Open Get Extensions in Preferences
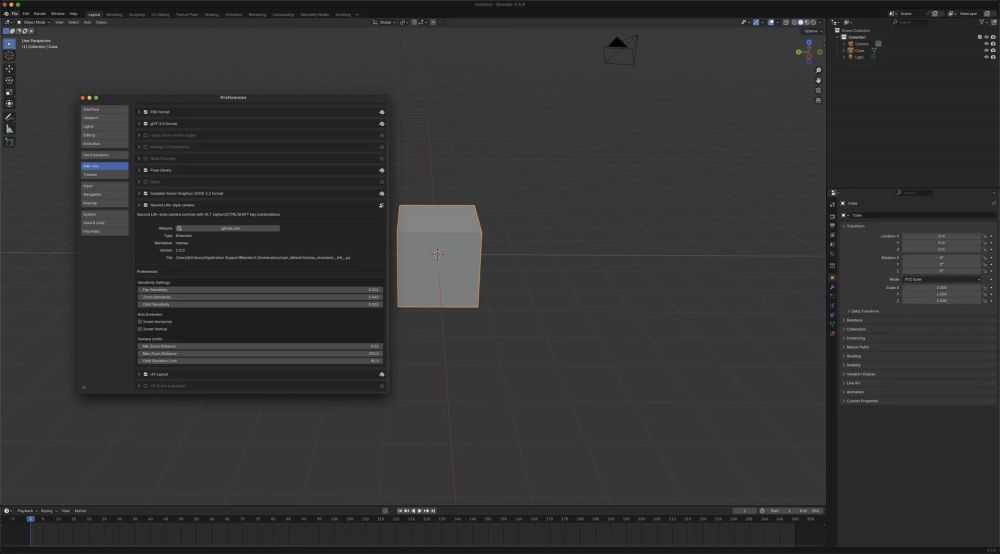 105,155
